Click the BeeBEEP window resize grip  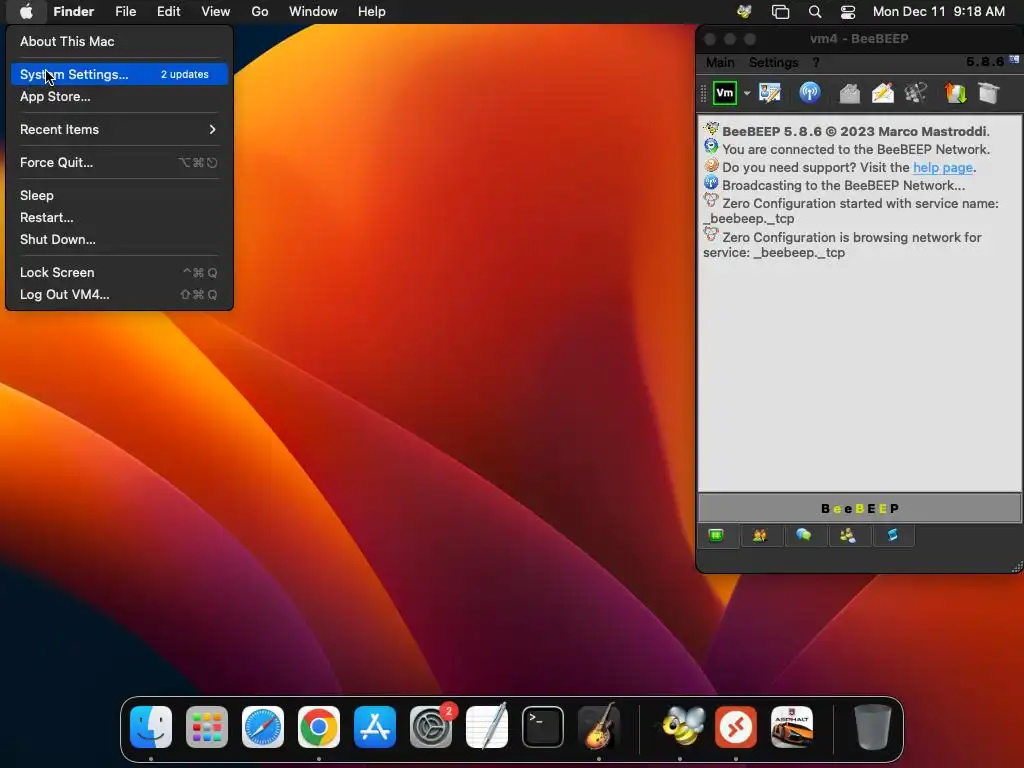[1017, 568]
